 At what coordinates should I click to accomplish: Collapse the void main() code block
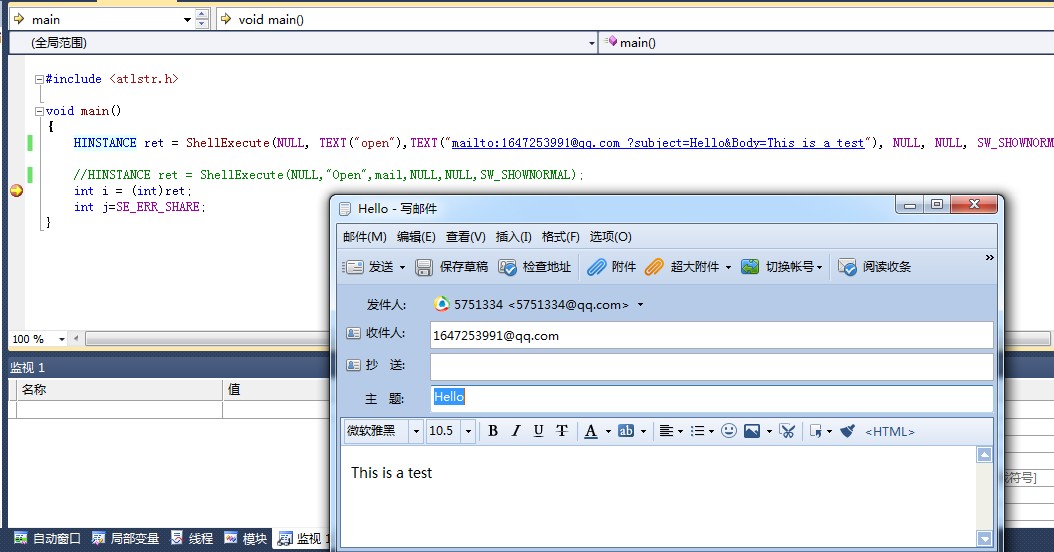[39, 111]
